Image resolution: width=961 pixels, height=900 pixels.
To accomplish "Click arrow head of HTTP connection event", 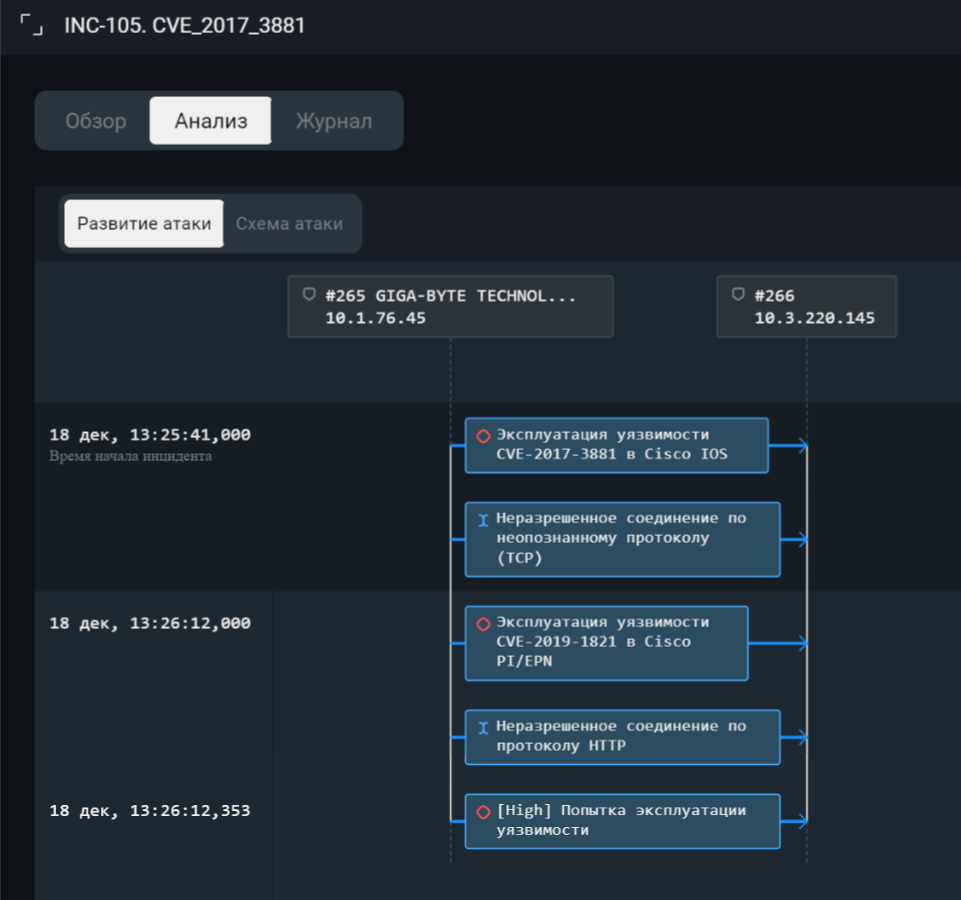I will 802,738.
